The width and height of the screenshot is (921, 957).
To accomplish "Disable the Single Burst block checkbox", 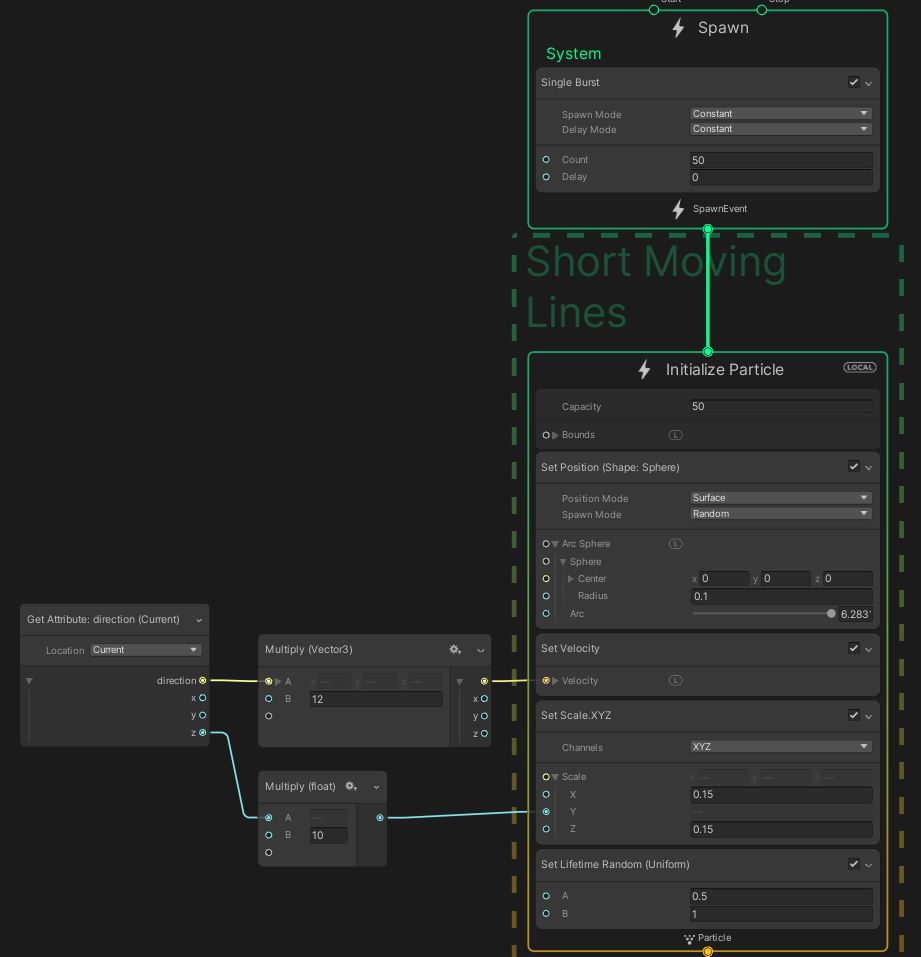I will [854, 82].
